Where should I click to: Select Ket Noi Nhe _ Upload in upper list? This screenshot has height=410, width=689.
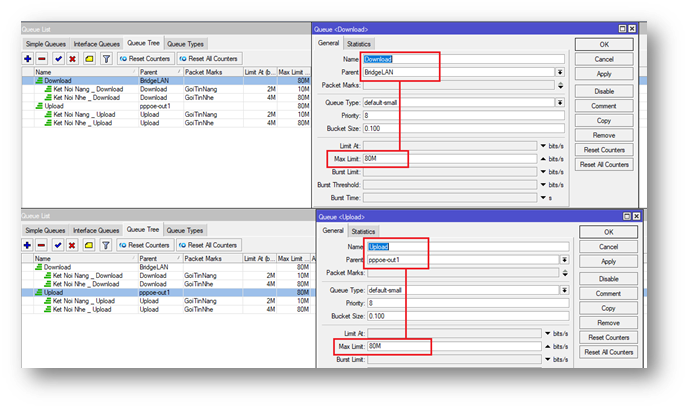166,123
